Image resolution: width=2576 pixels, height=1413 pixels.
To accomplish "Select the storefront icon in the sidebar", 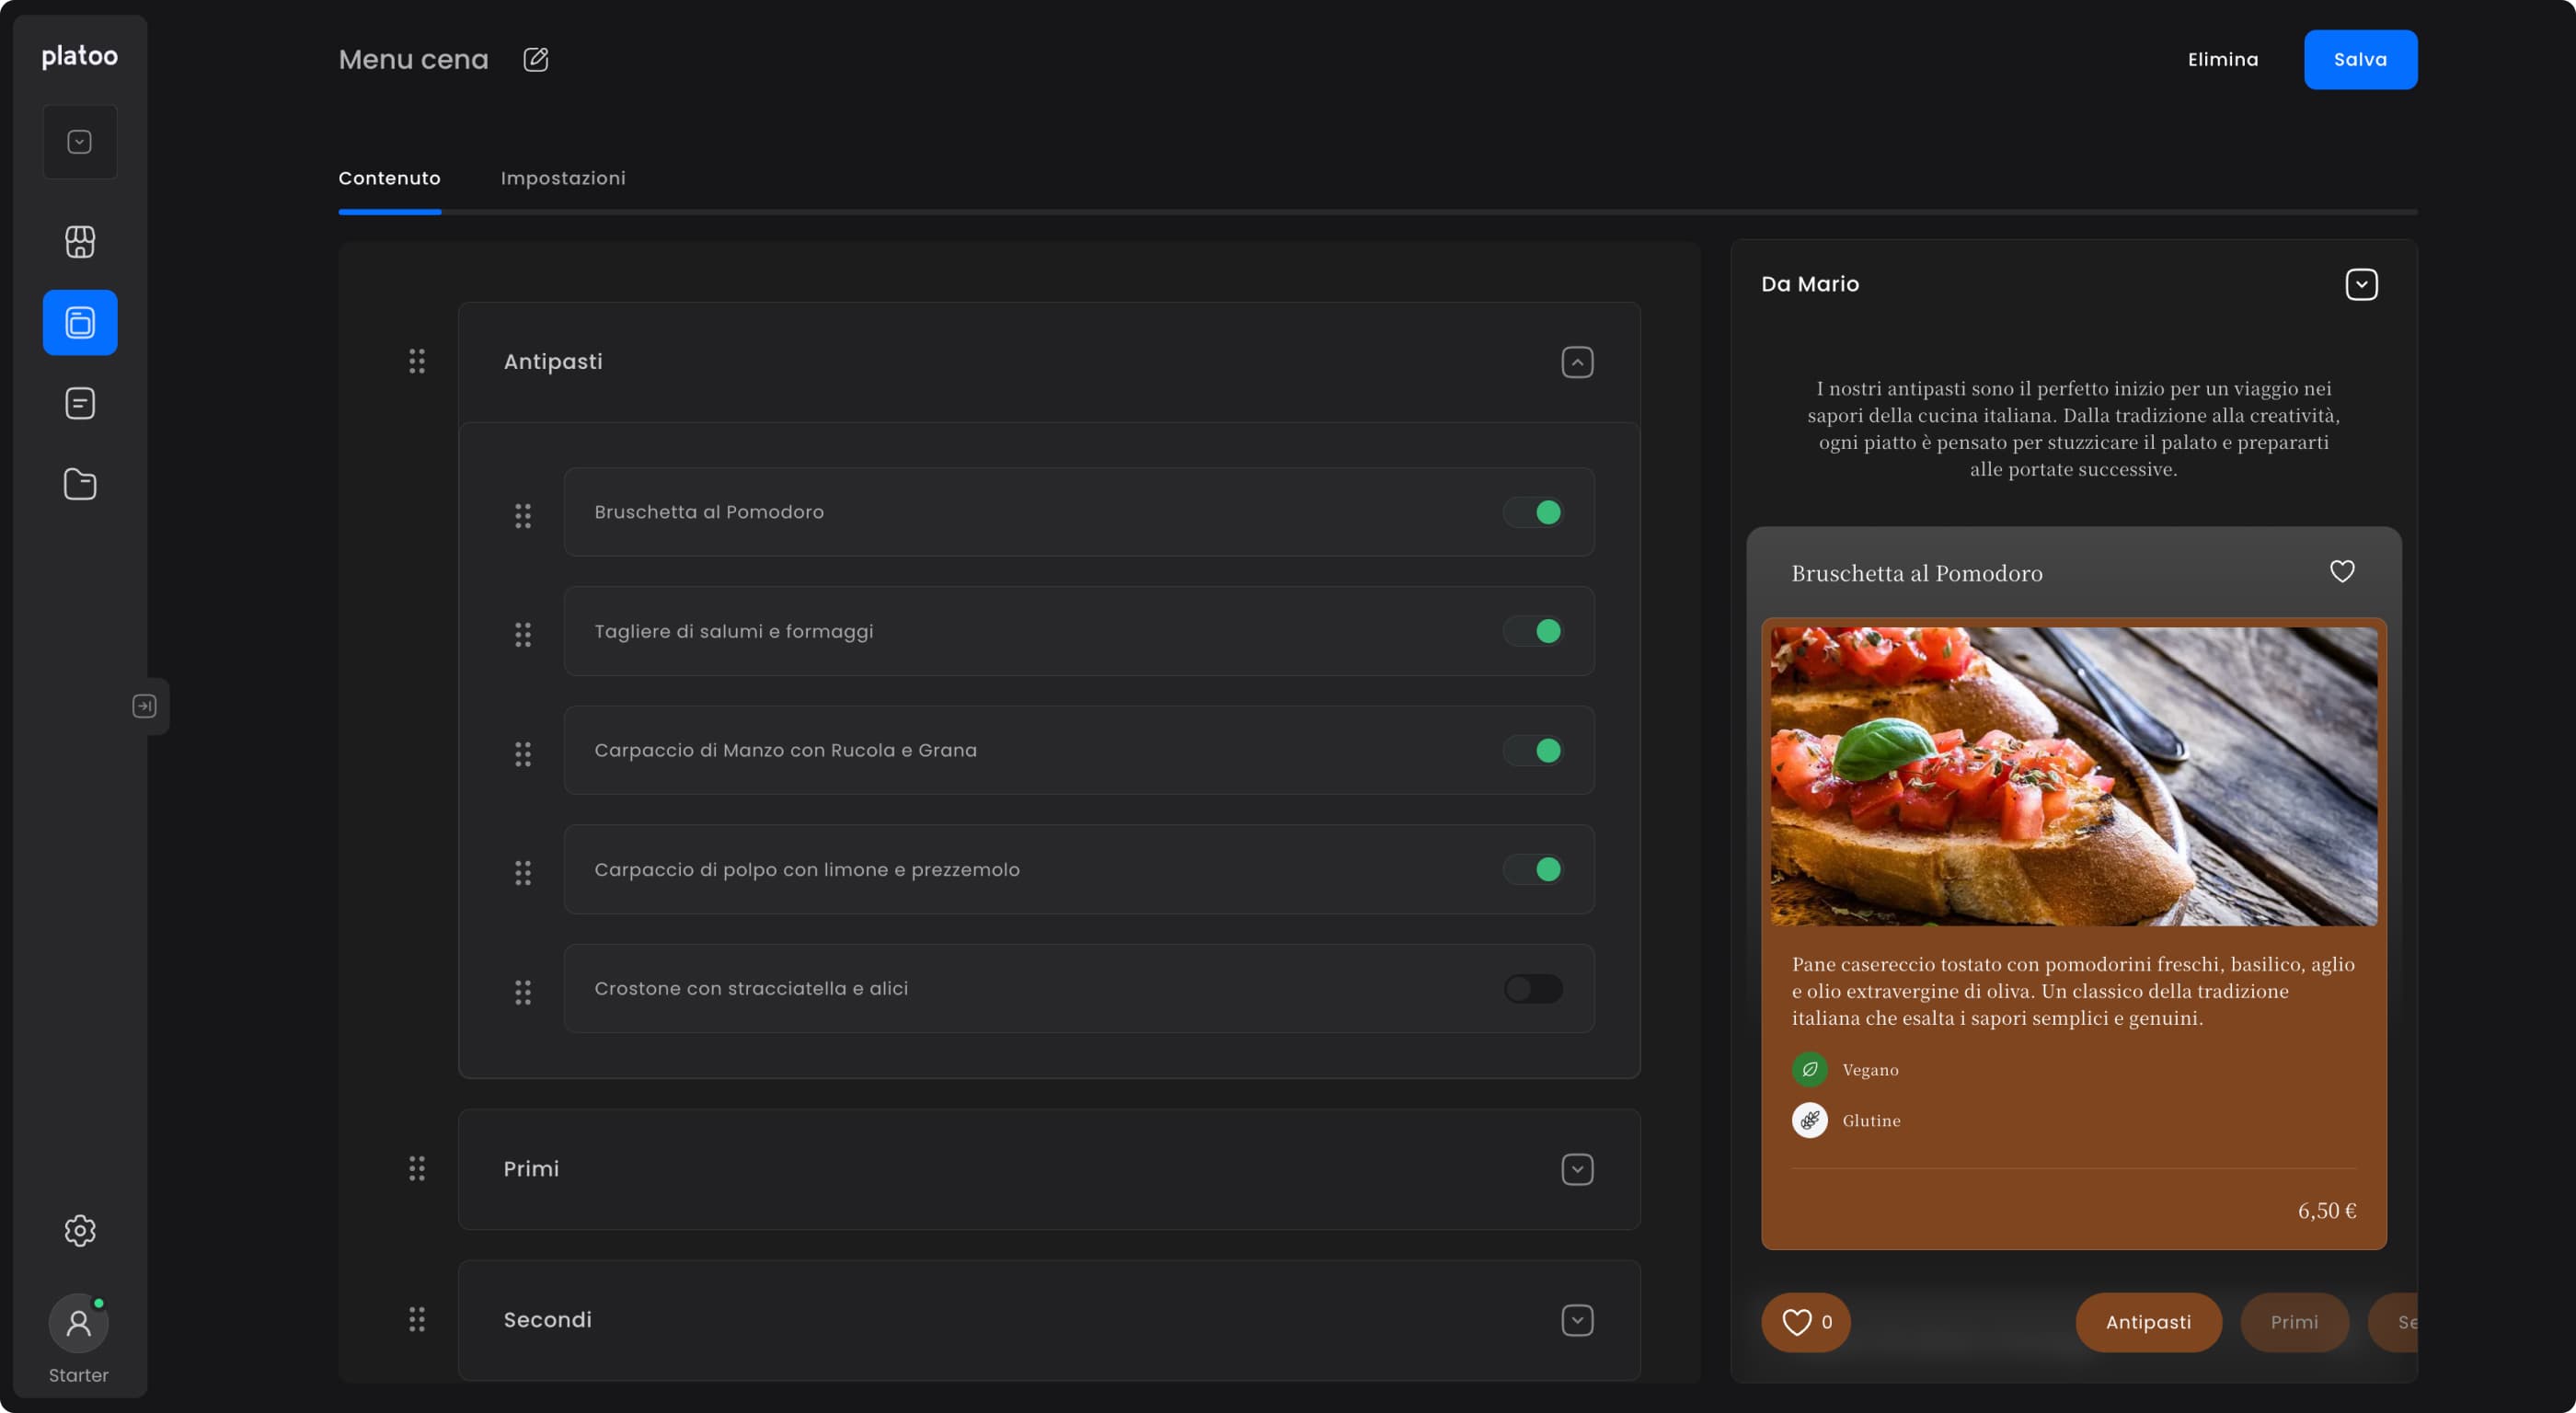I will [79, 241].
